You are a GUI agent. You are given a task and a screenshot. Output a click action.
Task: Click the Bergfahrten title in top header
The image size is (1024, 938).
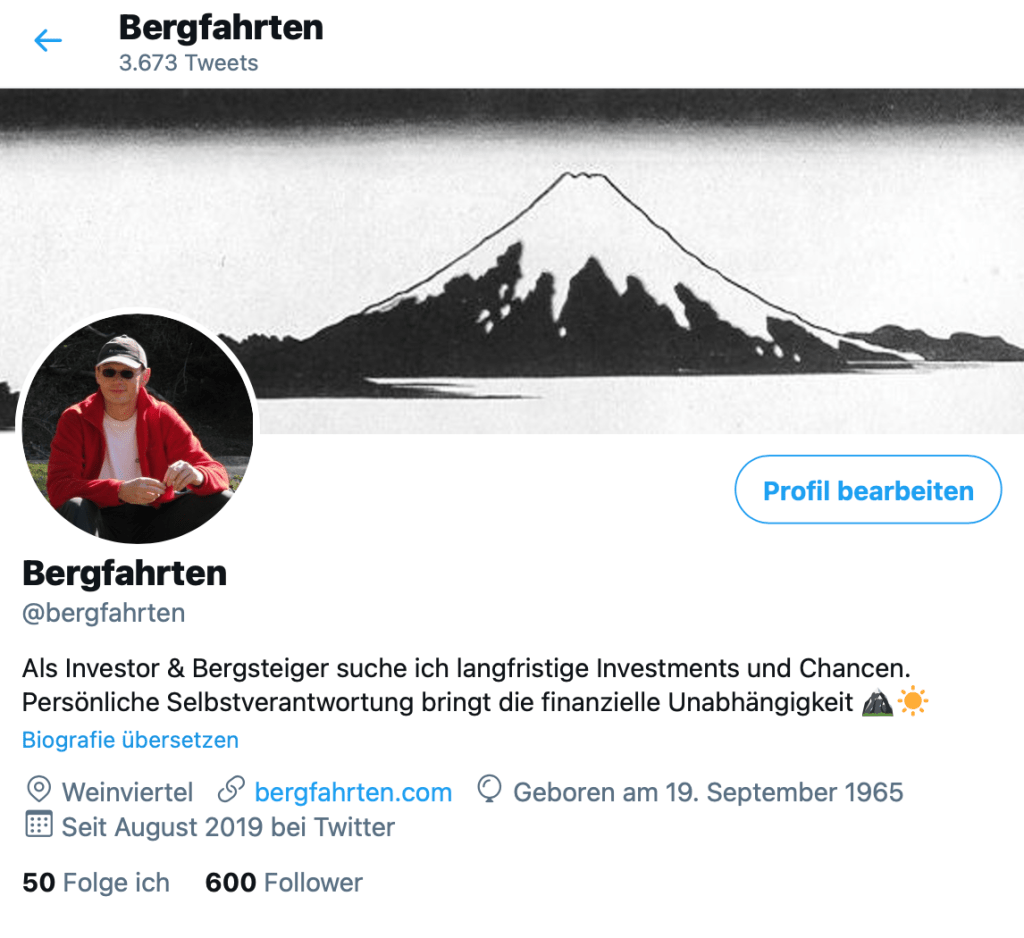(221, 28)
